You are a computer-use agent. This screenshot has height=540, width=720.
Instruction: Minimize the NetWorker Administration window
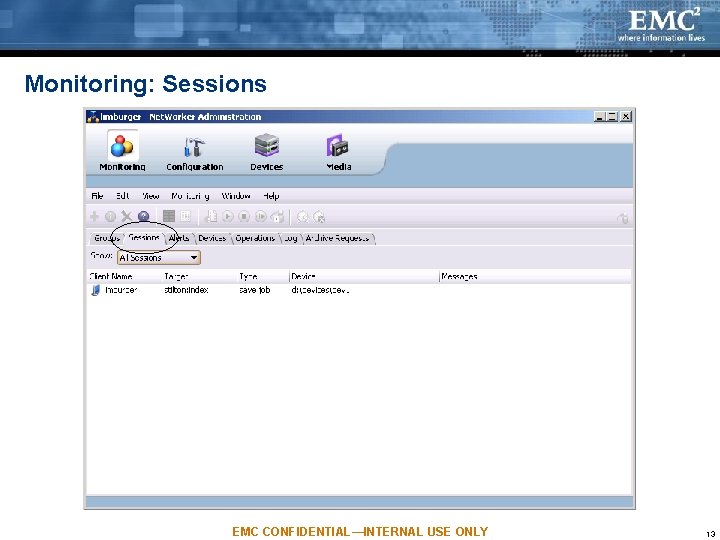[x=599, y=117]
